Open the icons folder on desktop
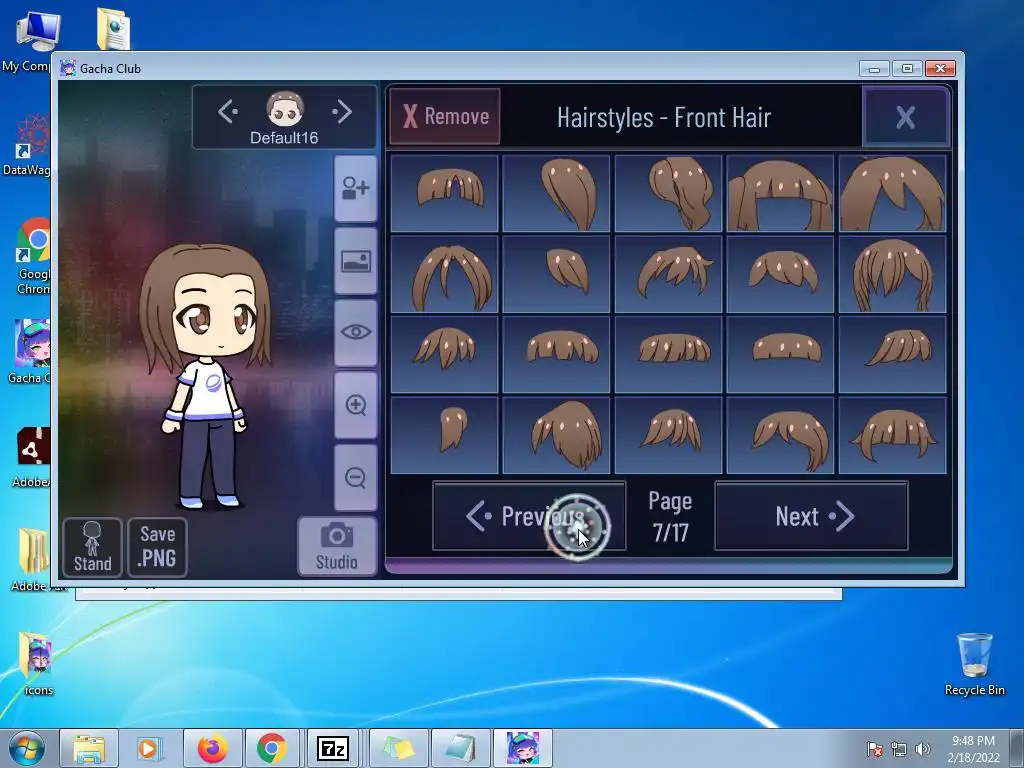This screenshot has width=1024, height=768. pos(37,664)
